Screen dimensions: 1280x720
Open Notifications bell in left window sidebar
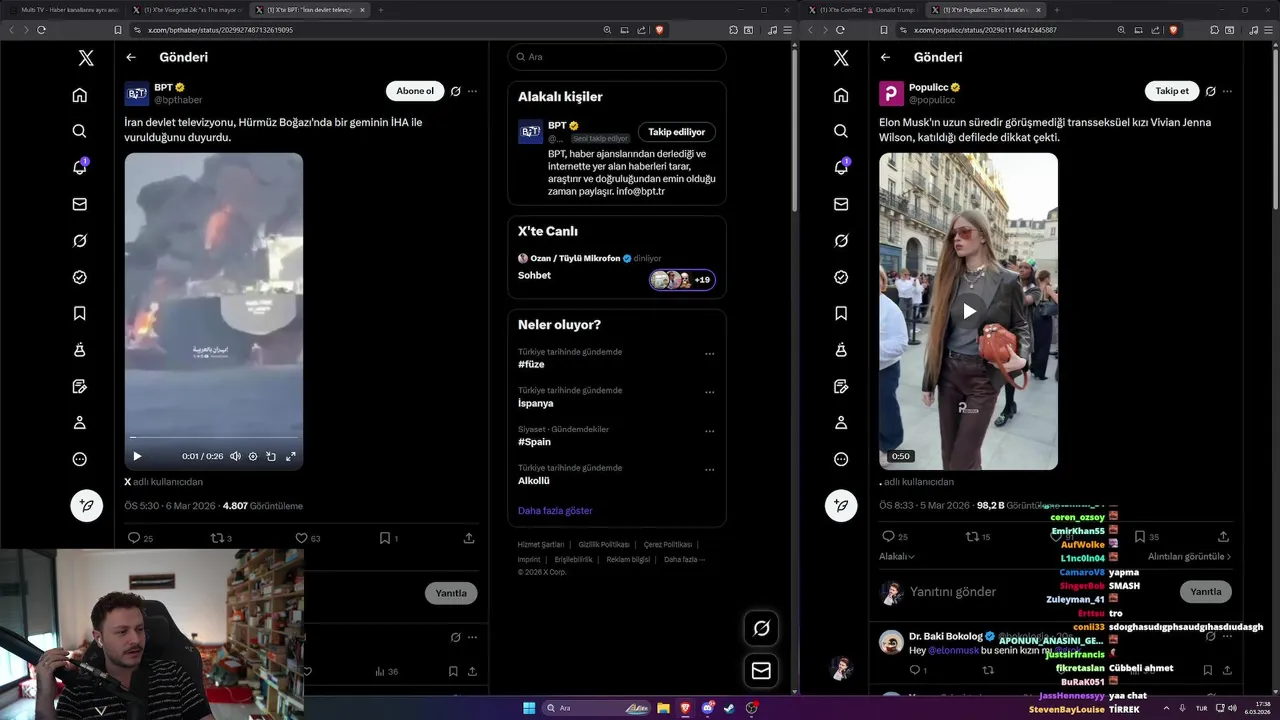tap(80, 167)
